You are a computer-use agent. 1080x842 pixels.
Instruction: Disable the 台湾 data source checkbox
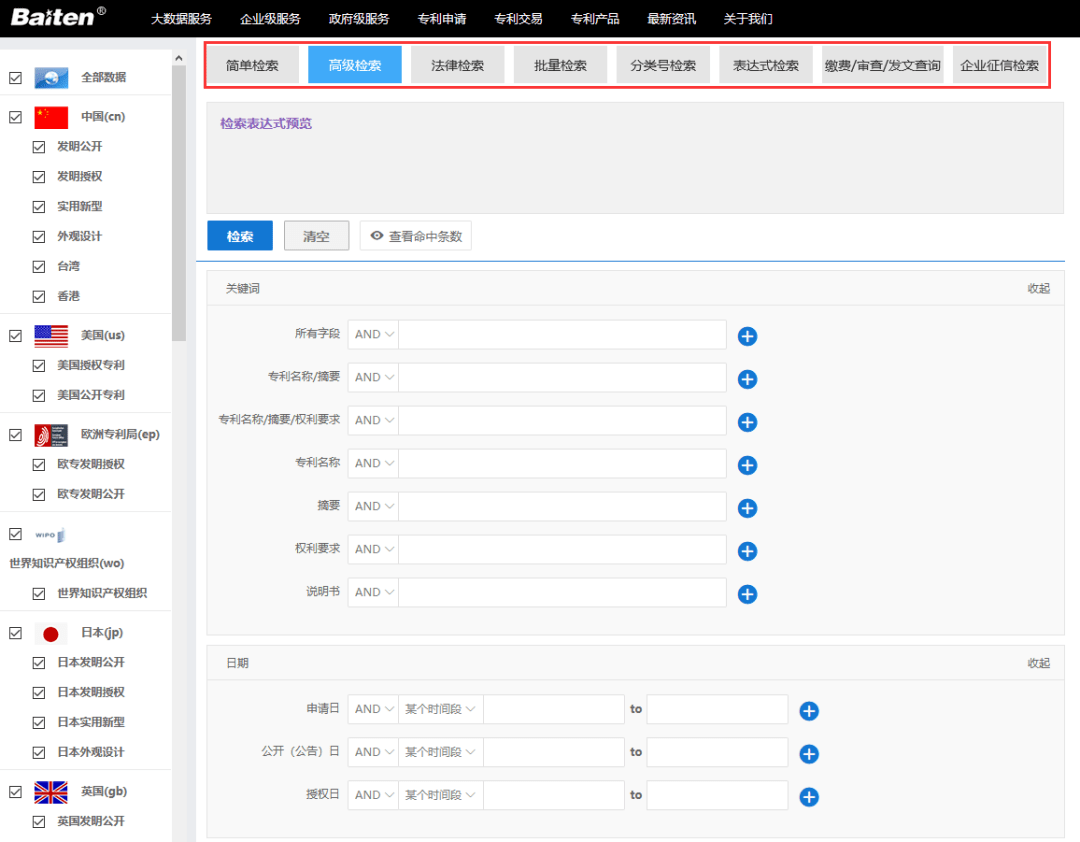click(38, 266)
